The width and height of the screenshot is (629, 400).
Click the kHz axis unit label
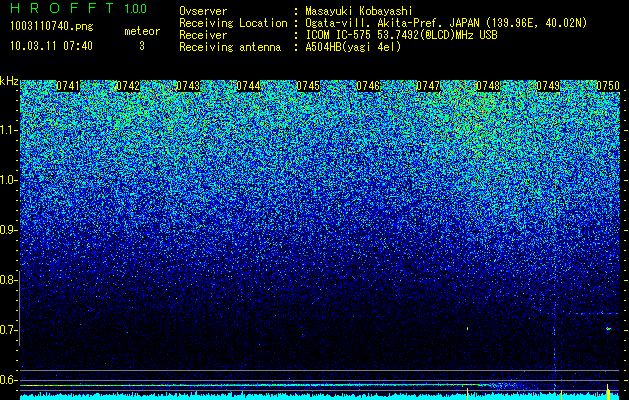[9, 81]
